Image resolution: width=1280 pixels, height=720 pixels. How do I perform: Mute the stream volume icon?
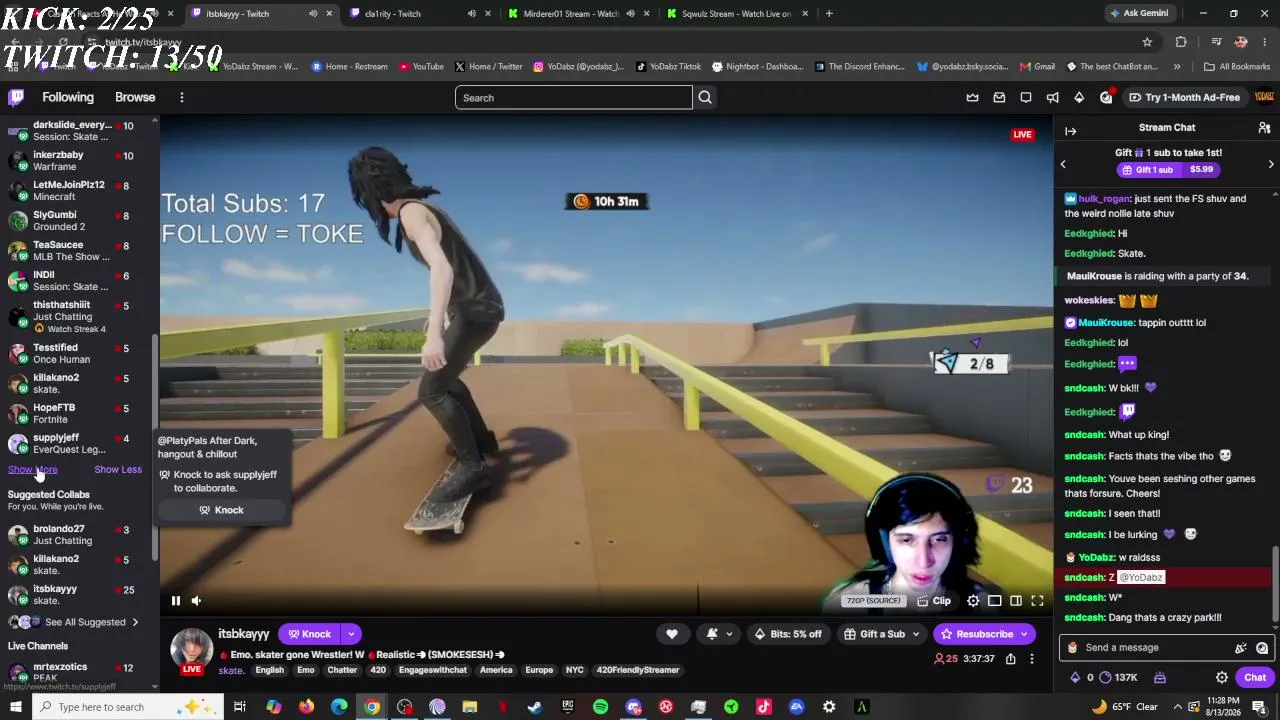pyautogui.click(x=196, y=601)
